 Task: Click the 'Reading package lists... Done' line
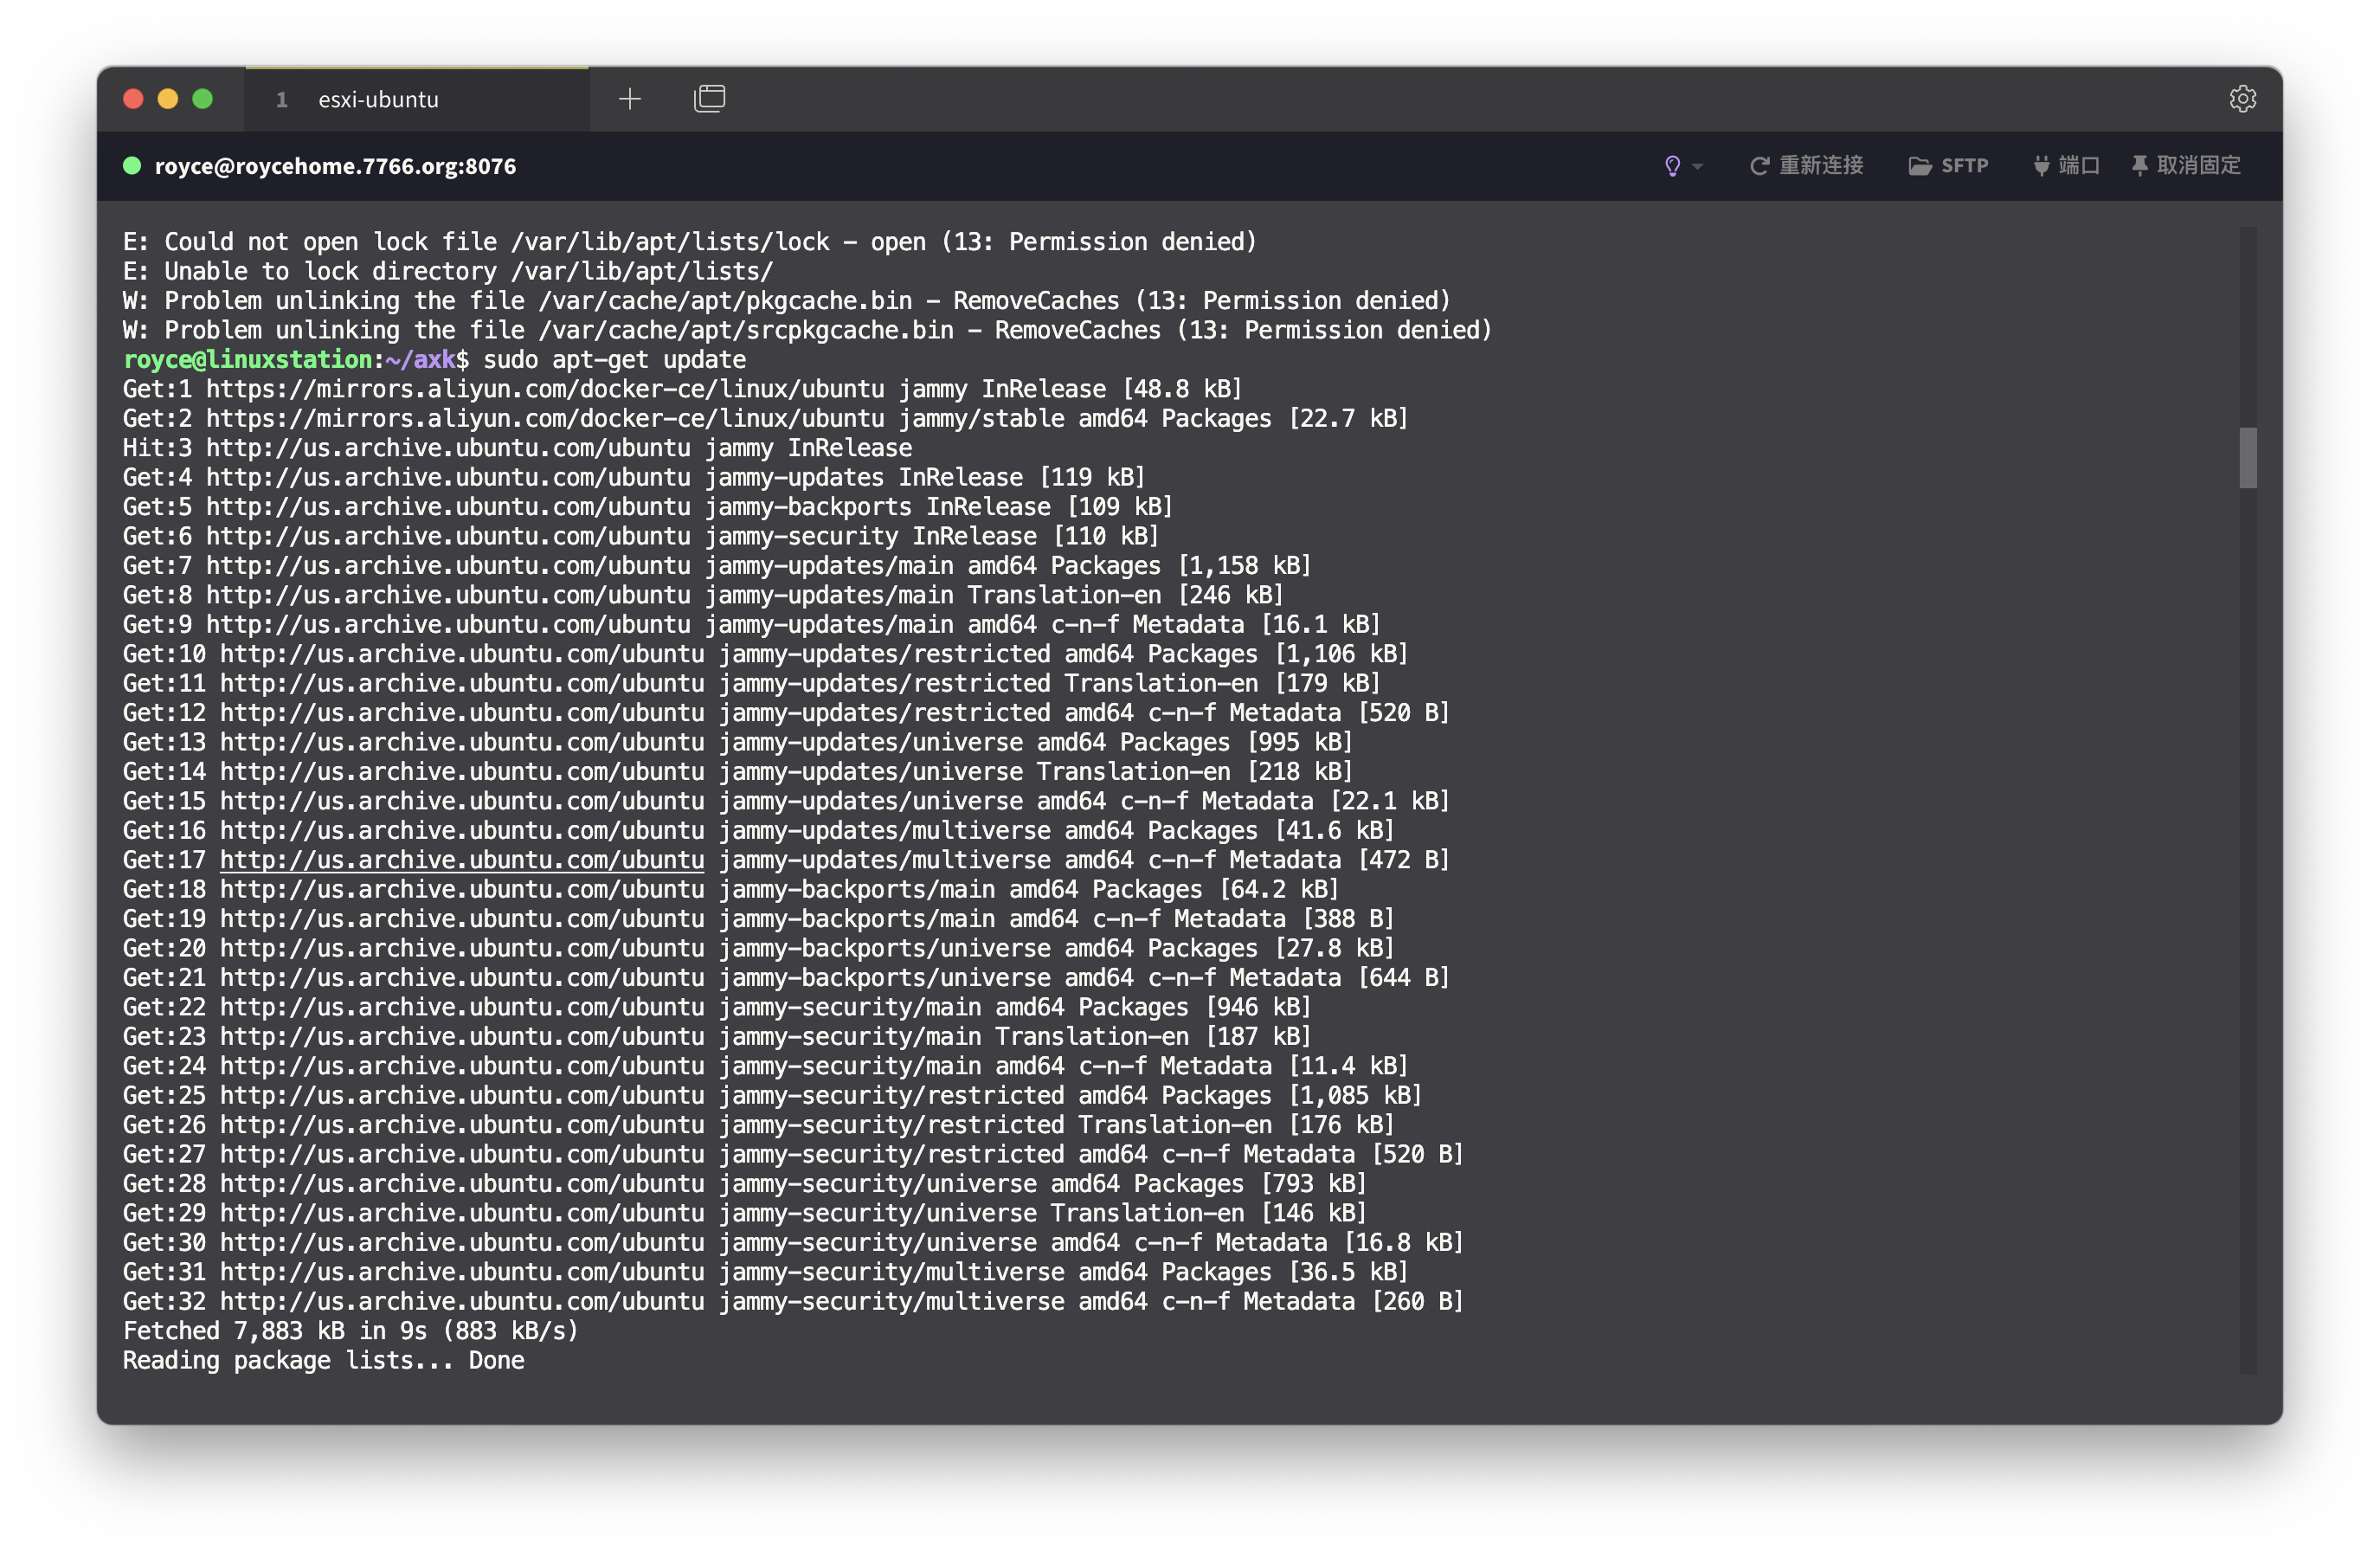pos(323,1360)
